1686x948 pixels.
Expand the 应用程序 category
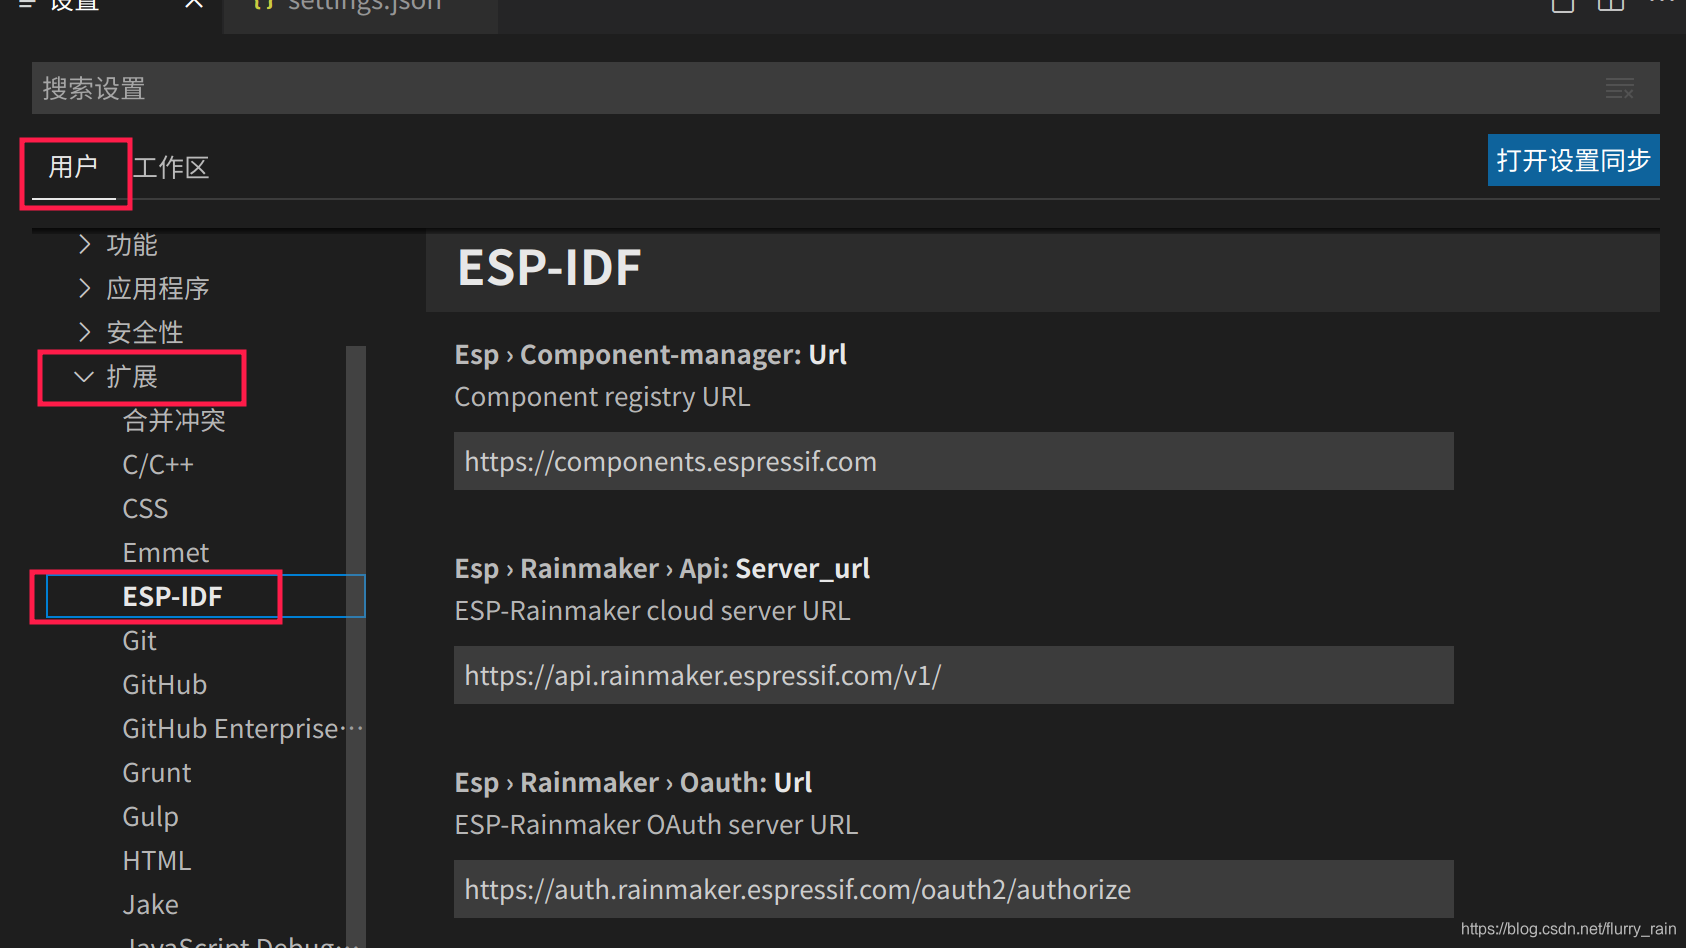(x=143, y=289)
